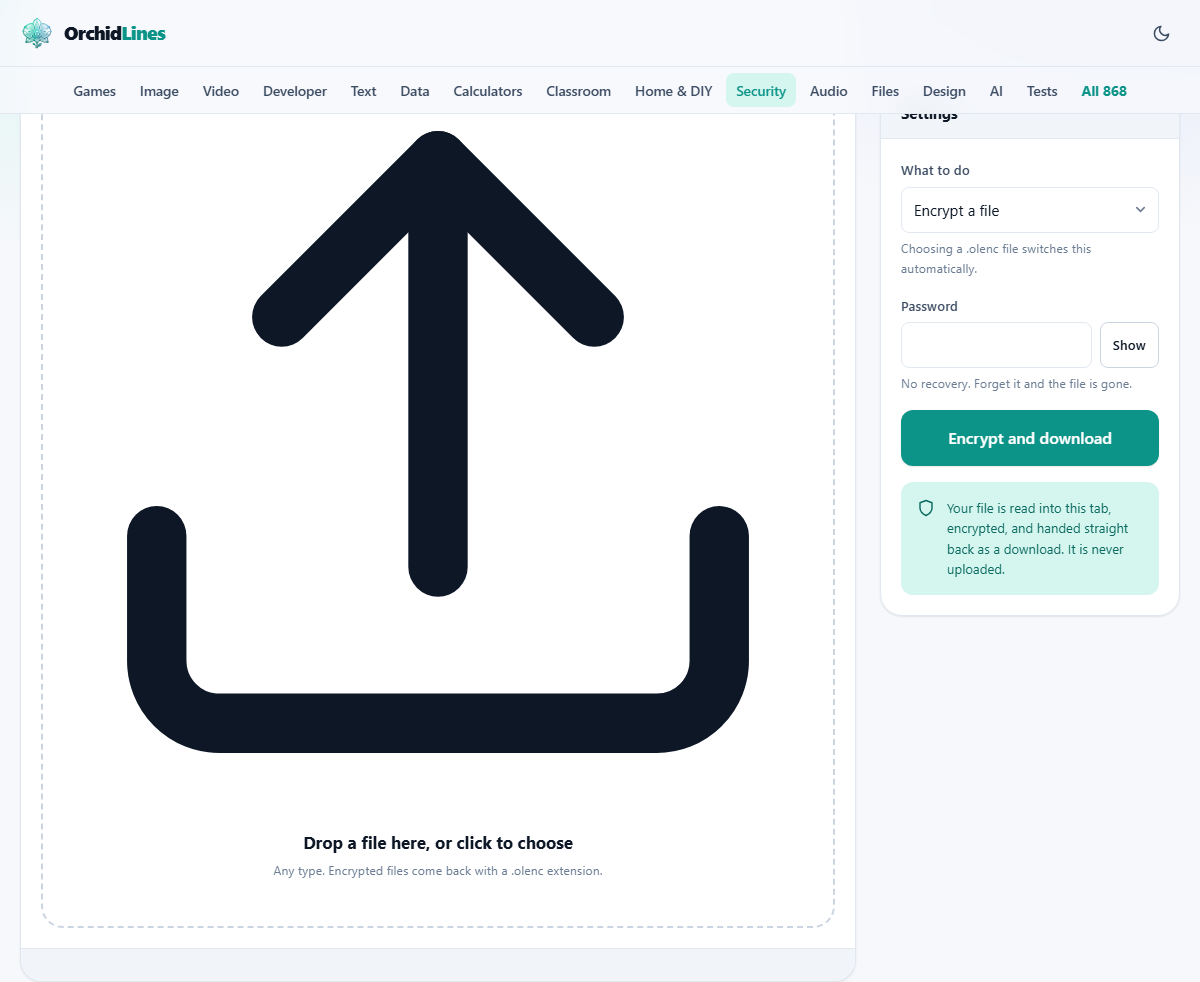This screenshot has width=1200, height=982.
Task: Click Show to reveal the password
Action: click(x=1129, y=345)
